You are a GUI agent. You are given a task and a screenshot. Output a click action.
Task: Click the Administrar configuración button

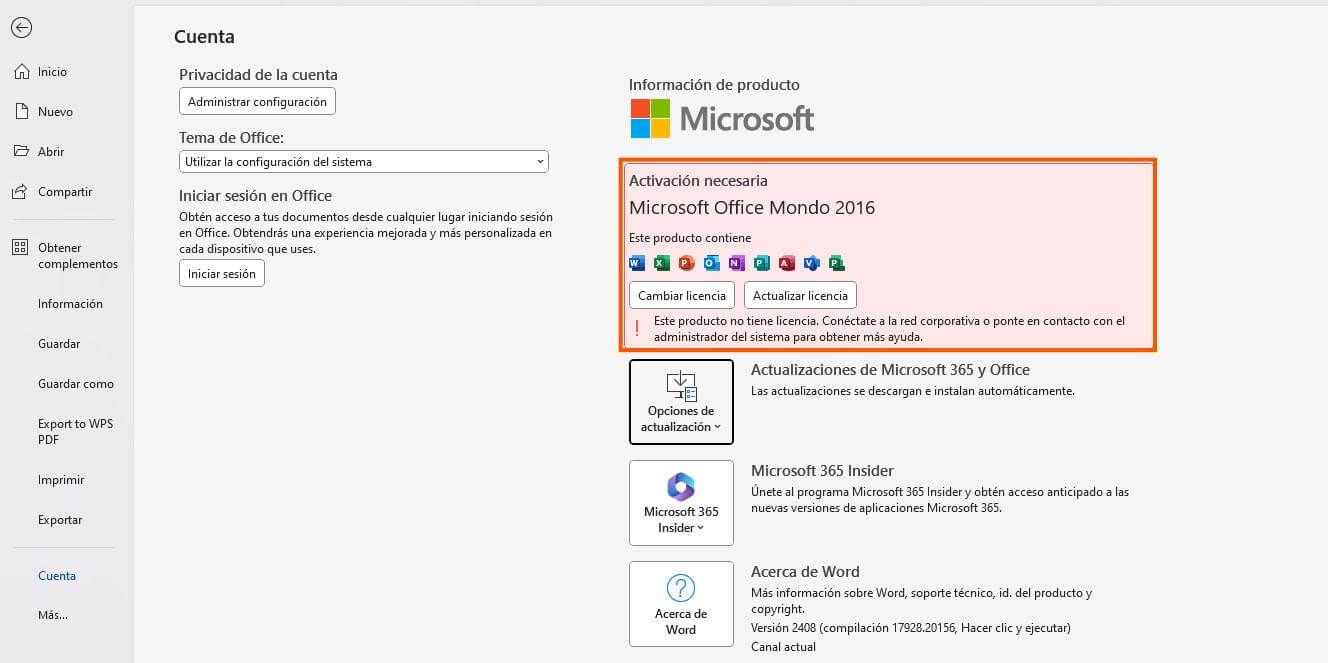[x=257, y=101]
